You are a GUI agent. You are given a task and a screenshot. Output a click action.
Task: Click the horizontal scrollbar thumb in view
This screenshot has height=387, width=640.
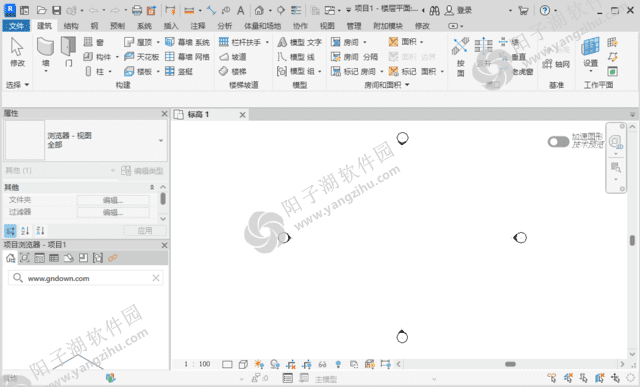tap(510, 364)
